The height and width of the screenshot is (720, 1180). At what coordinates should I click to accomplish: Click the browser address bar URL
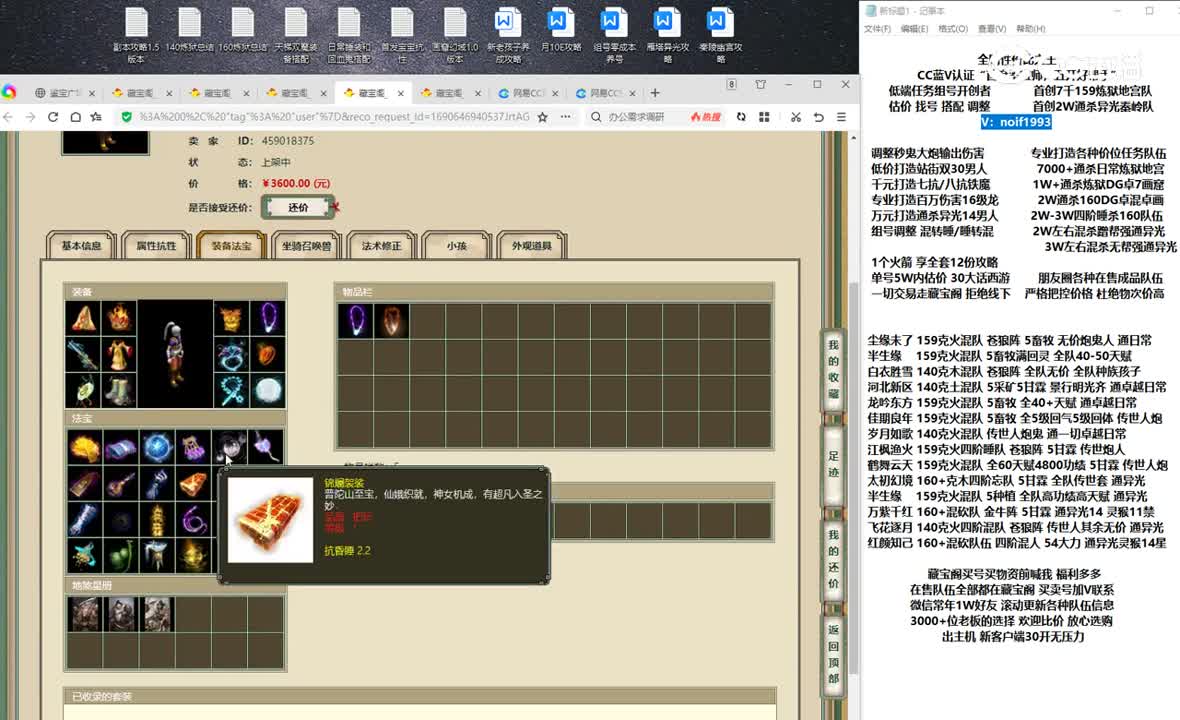(334, 117)
